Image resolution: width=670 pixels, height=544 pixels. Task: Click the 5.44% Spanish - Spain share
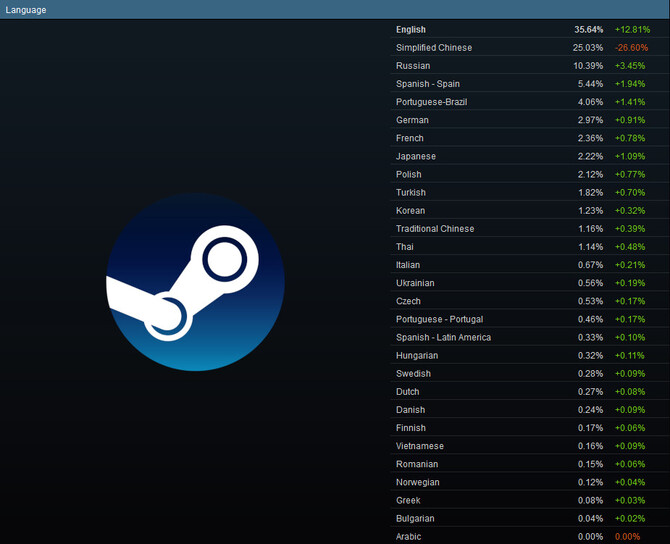coord(591,84)
